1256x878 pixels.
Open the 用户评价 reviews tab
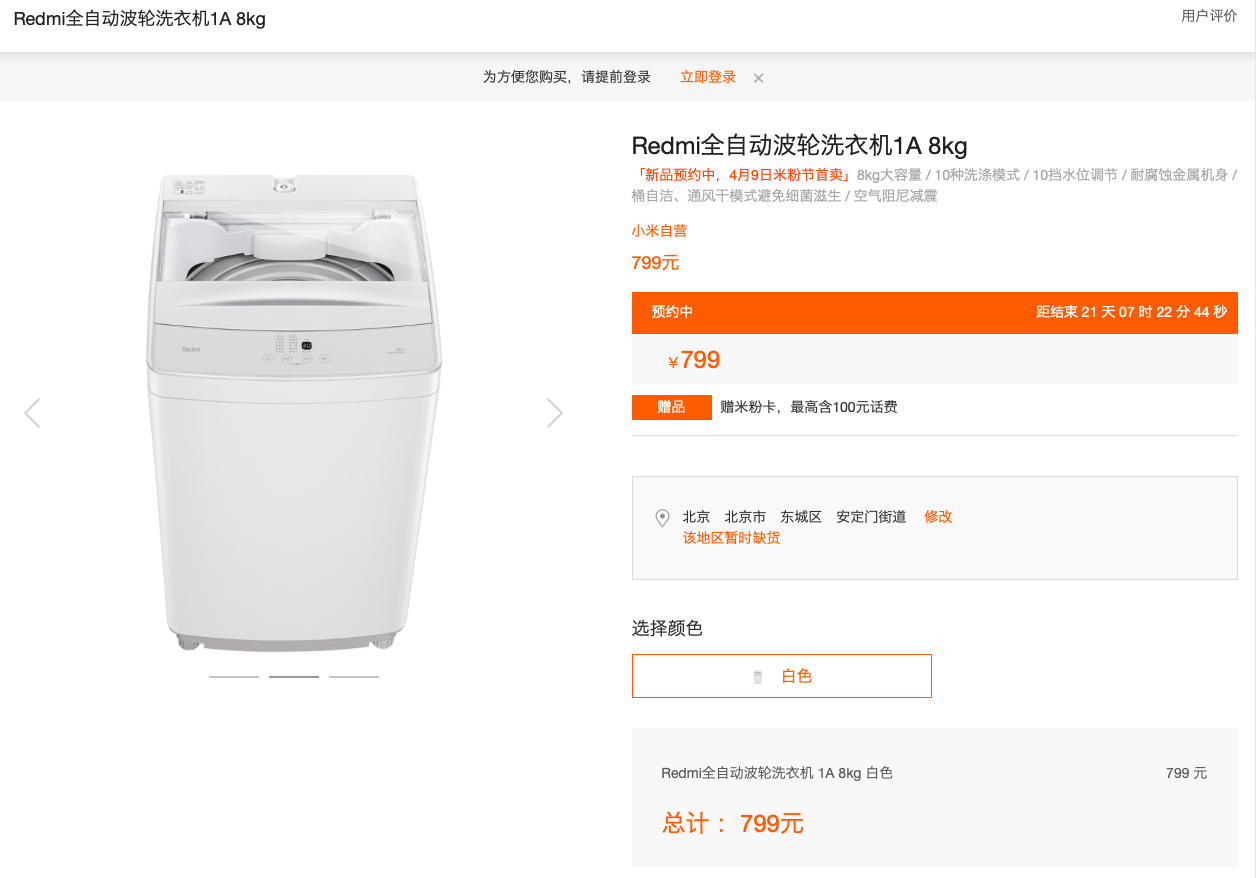tap(1209, 16)
